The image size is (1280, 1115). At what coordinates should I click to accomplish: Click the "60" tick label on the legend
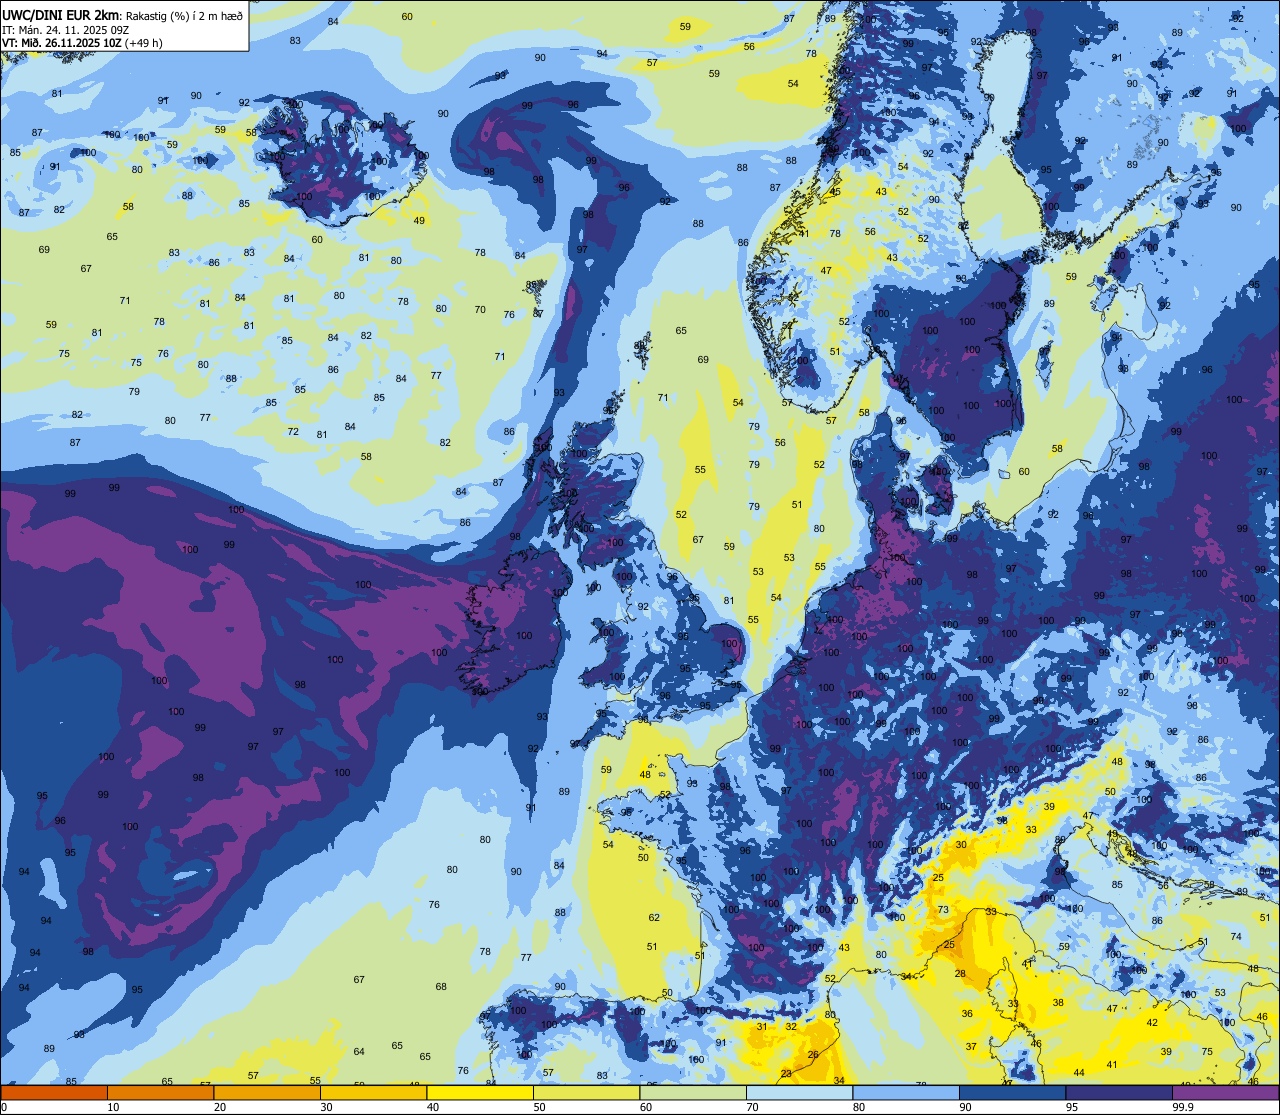click(646, 1107)
